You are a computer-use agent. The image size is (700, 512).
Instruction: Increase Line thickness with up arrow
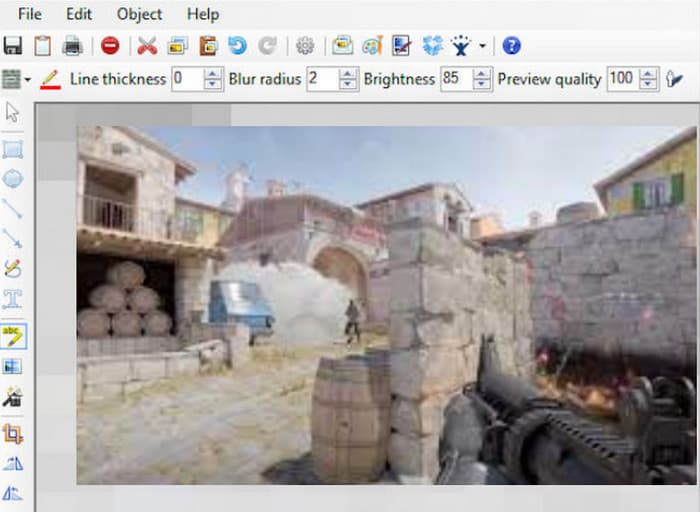(x=213, y=74)
